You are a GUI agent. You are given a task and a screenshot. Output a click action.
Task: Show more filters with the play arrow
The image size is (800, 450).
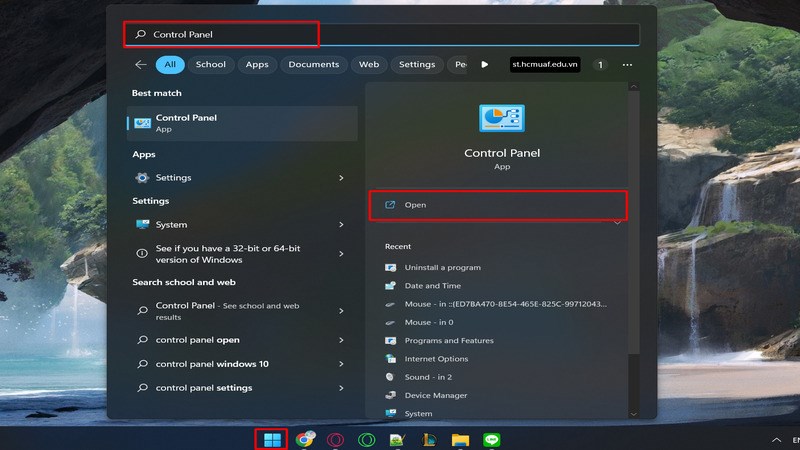point(485,65)
